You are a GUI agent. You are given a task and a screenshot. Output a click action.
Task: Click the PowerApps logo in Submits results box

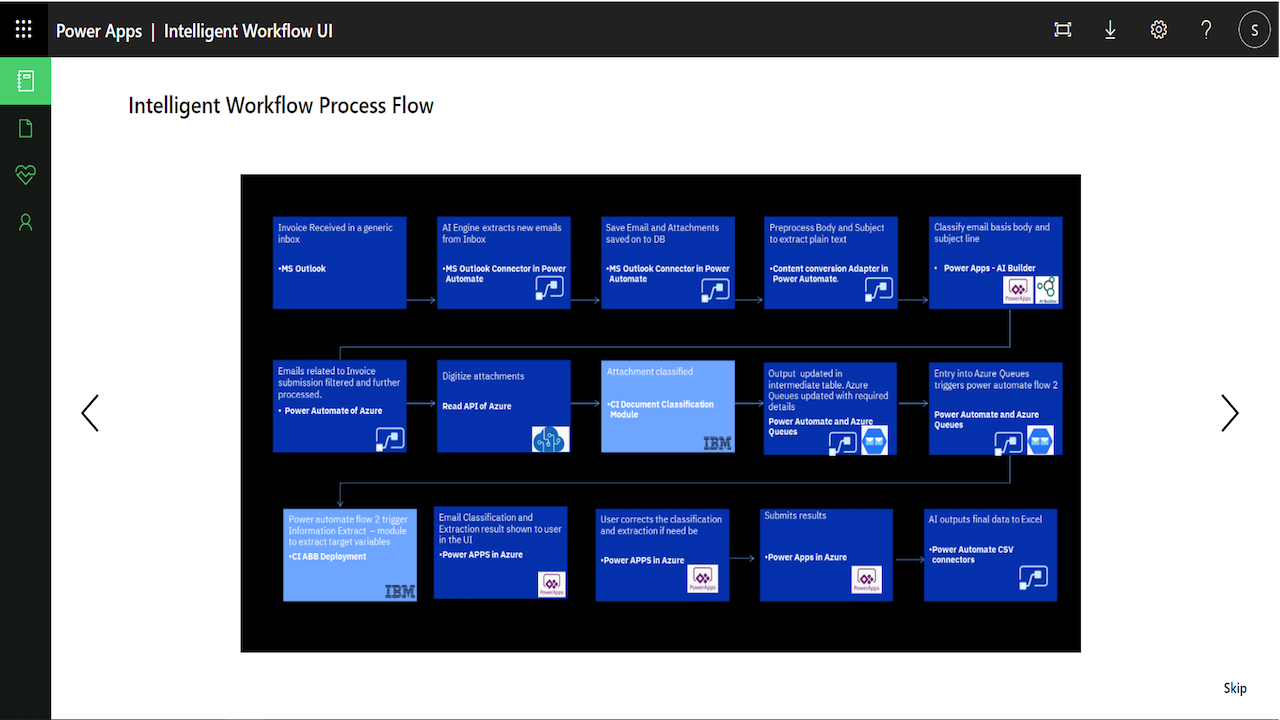865,580
